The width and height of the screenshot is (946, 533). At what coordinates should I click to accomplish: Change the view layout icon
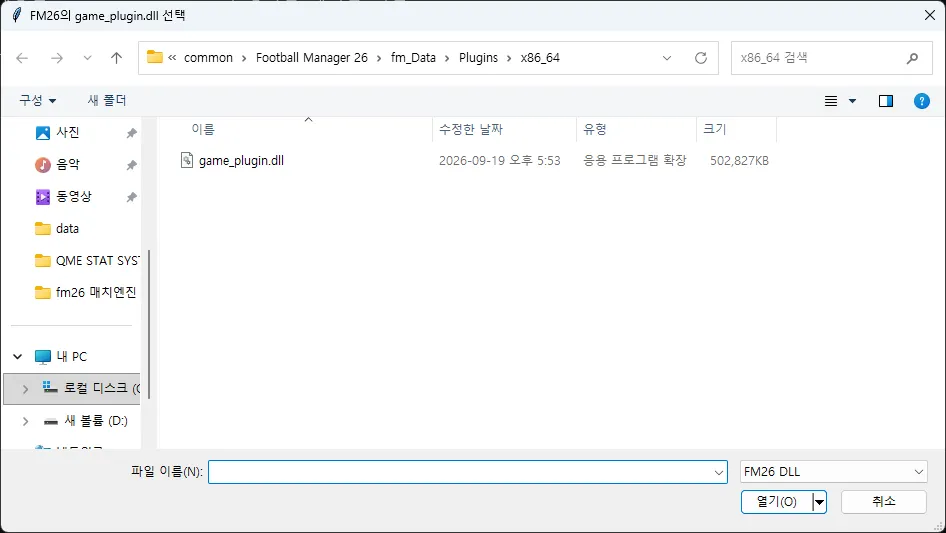coord(831,101)
